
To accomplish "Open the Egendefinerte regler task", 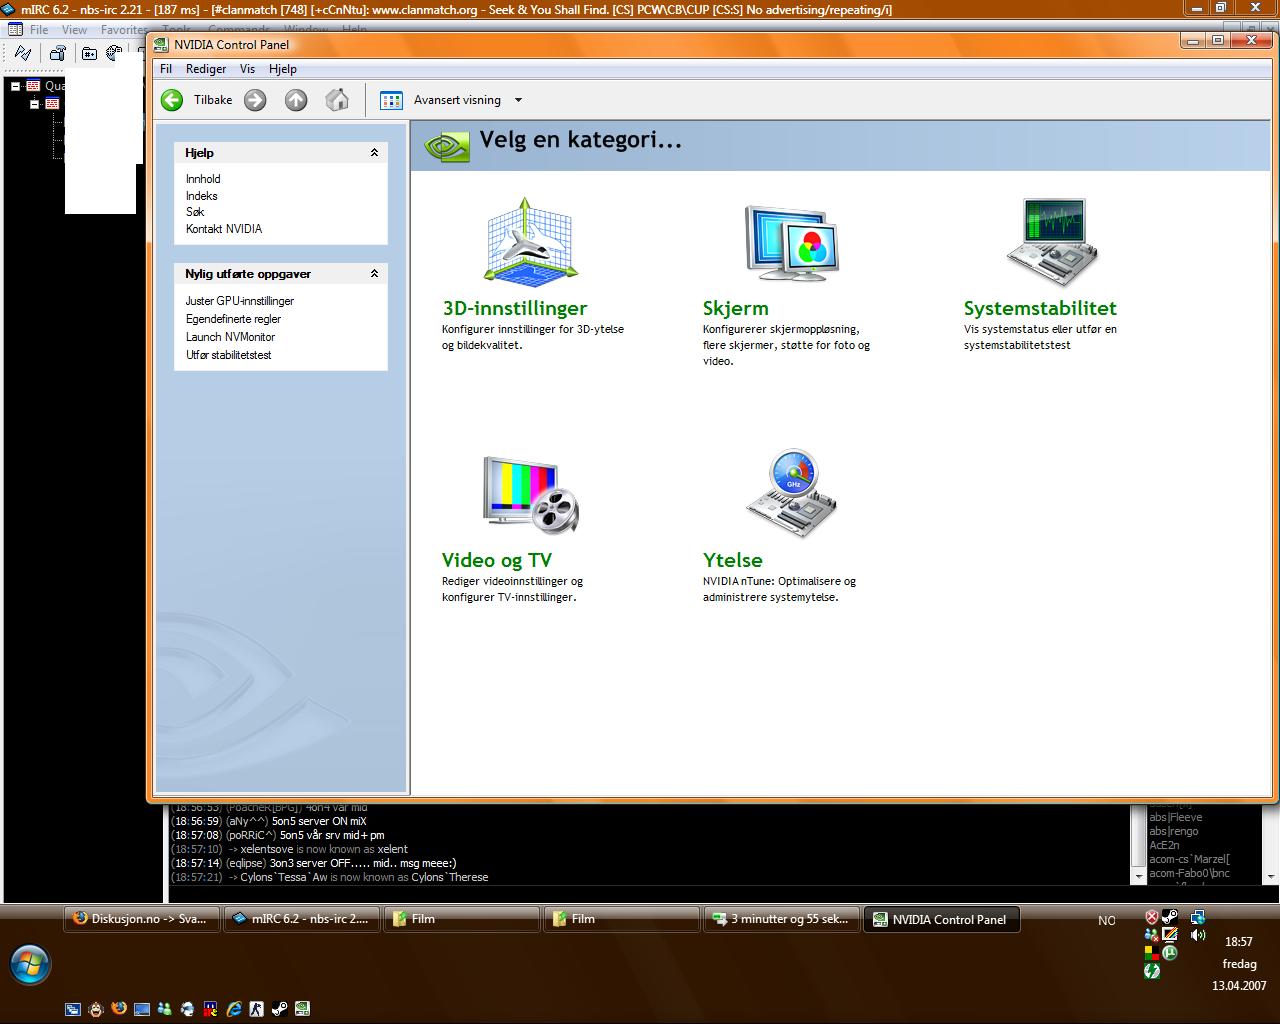I will click(234, 319).
